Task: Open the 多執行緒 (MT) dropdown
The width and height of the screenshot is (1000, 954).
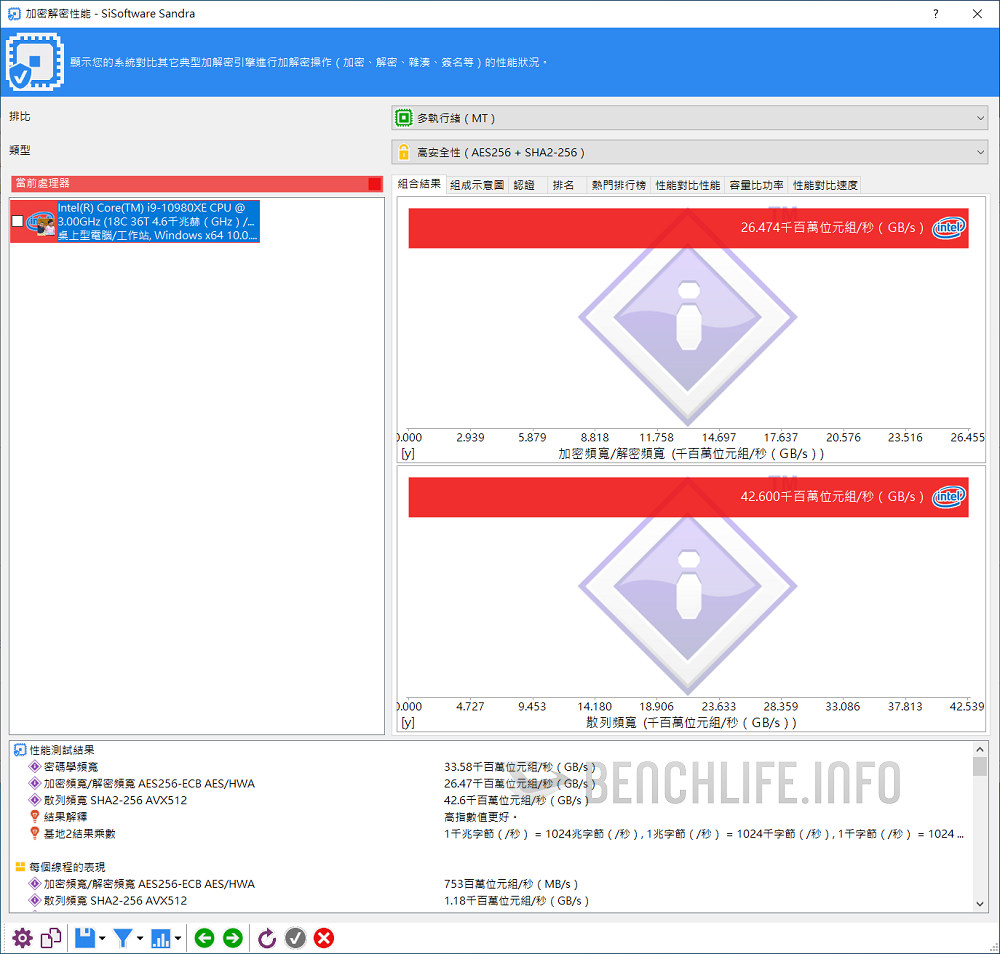Action: pos(689,118)
